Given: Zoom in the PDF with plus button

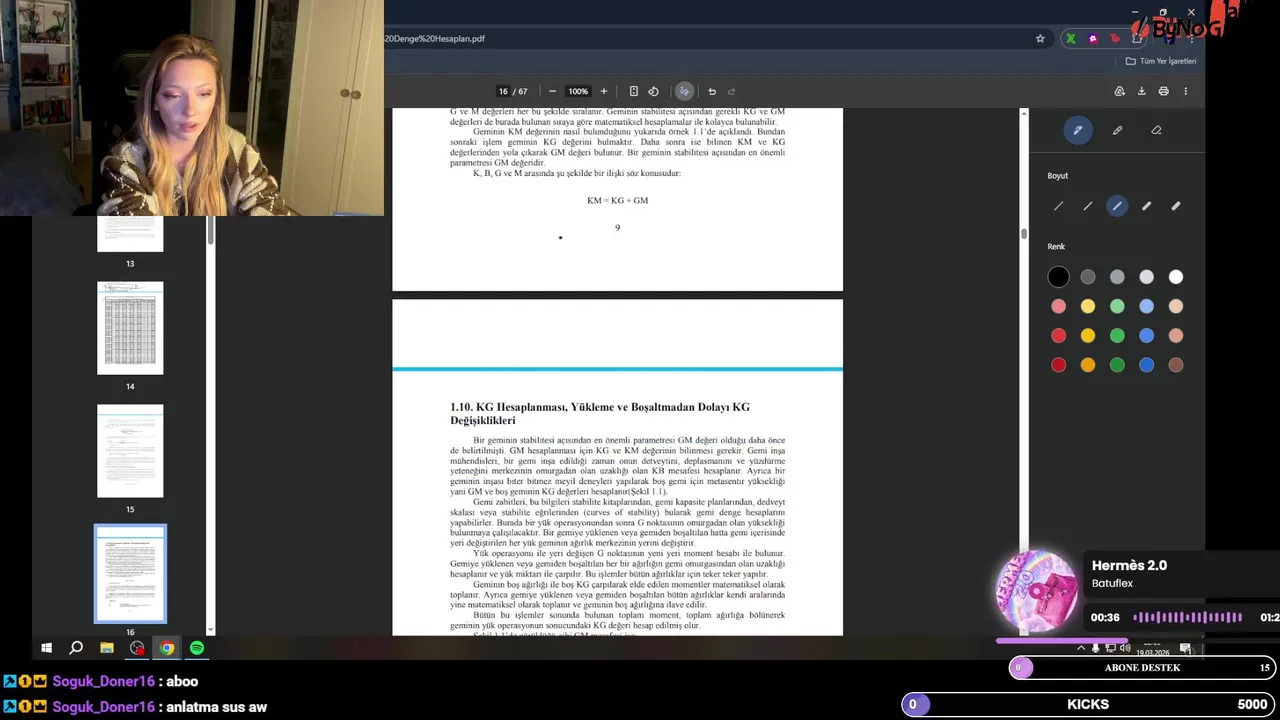Looking at the screenshot, I should point(603,91).
